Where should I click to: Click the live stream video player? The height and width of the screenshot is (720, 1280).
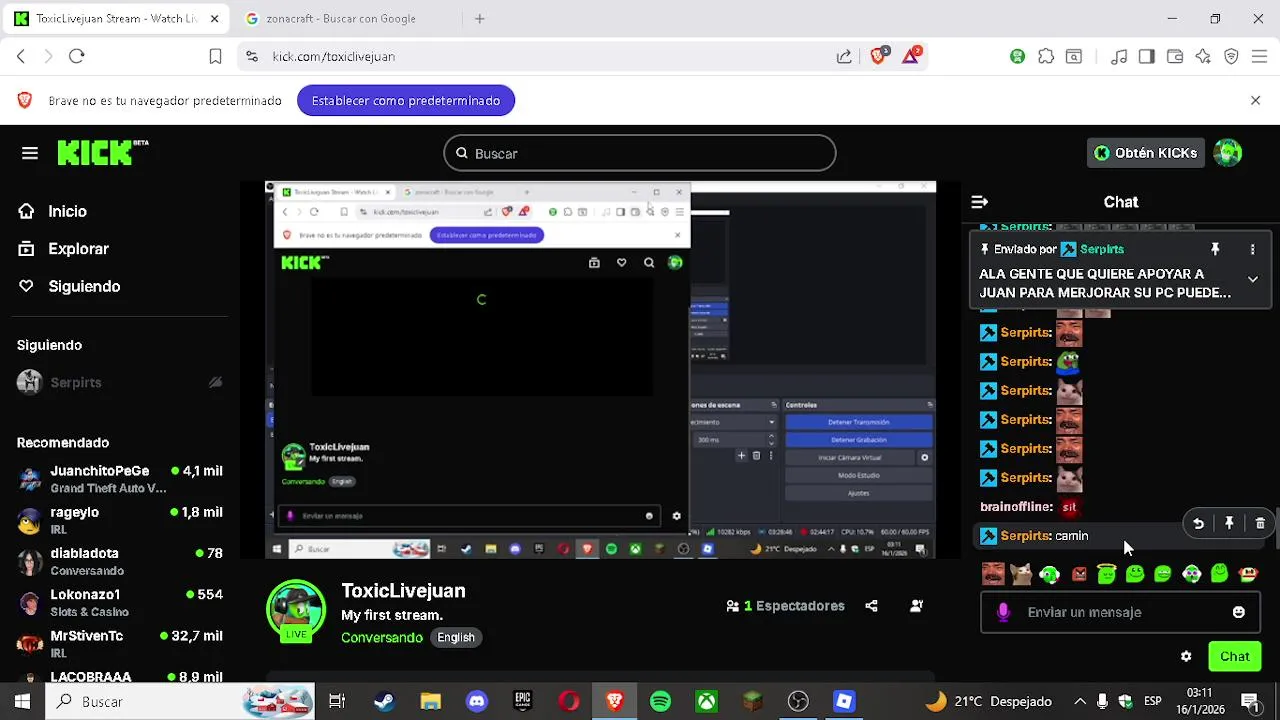pyautogui.click(x=600, y=369)
